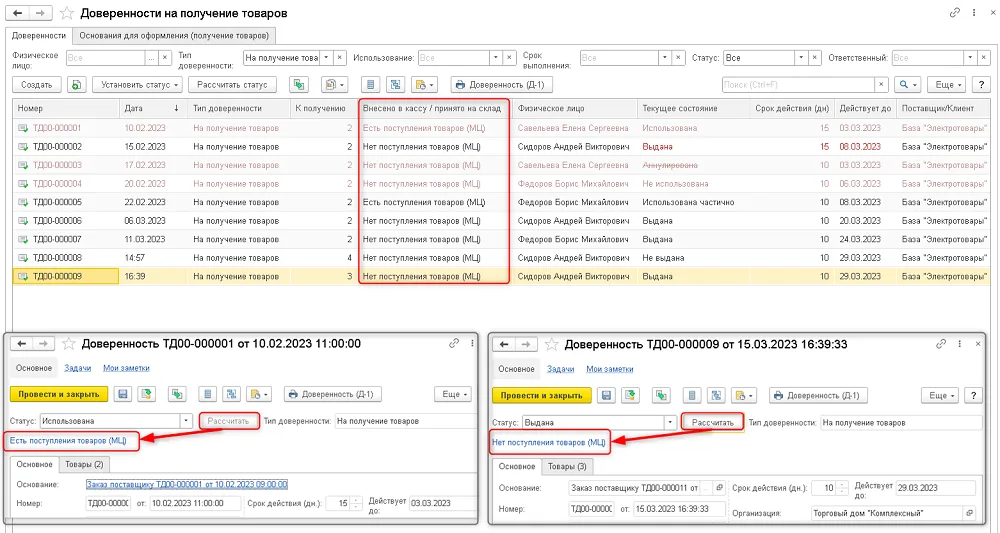Viewport: 1000px width, 533px height.
Task: Sort by Дата column header
Action: pos(151,108)
